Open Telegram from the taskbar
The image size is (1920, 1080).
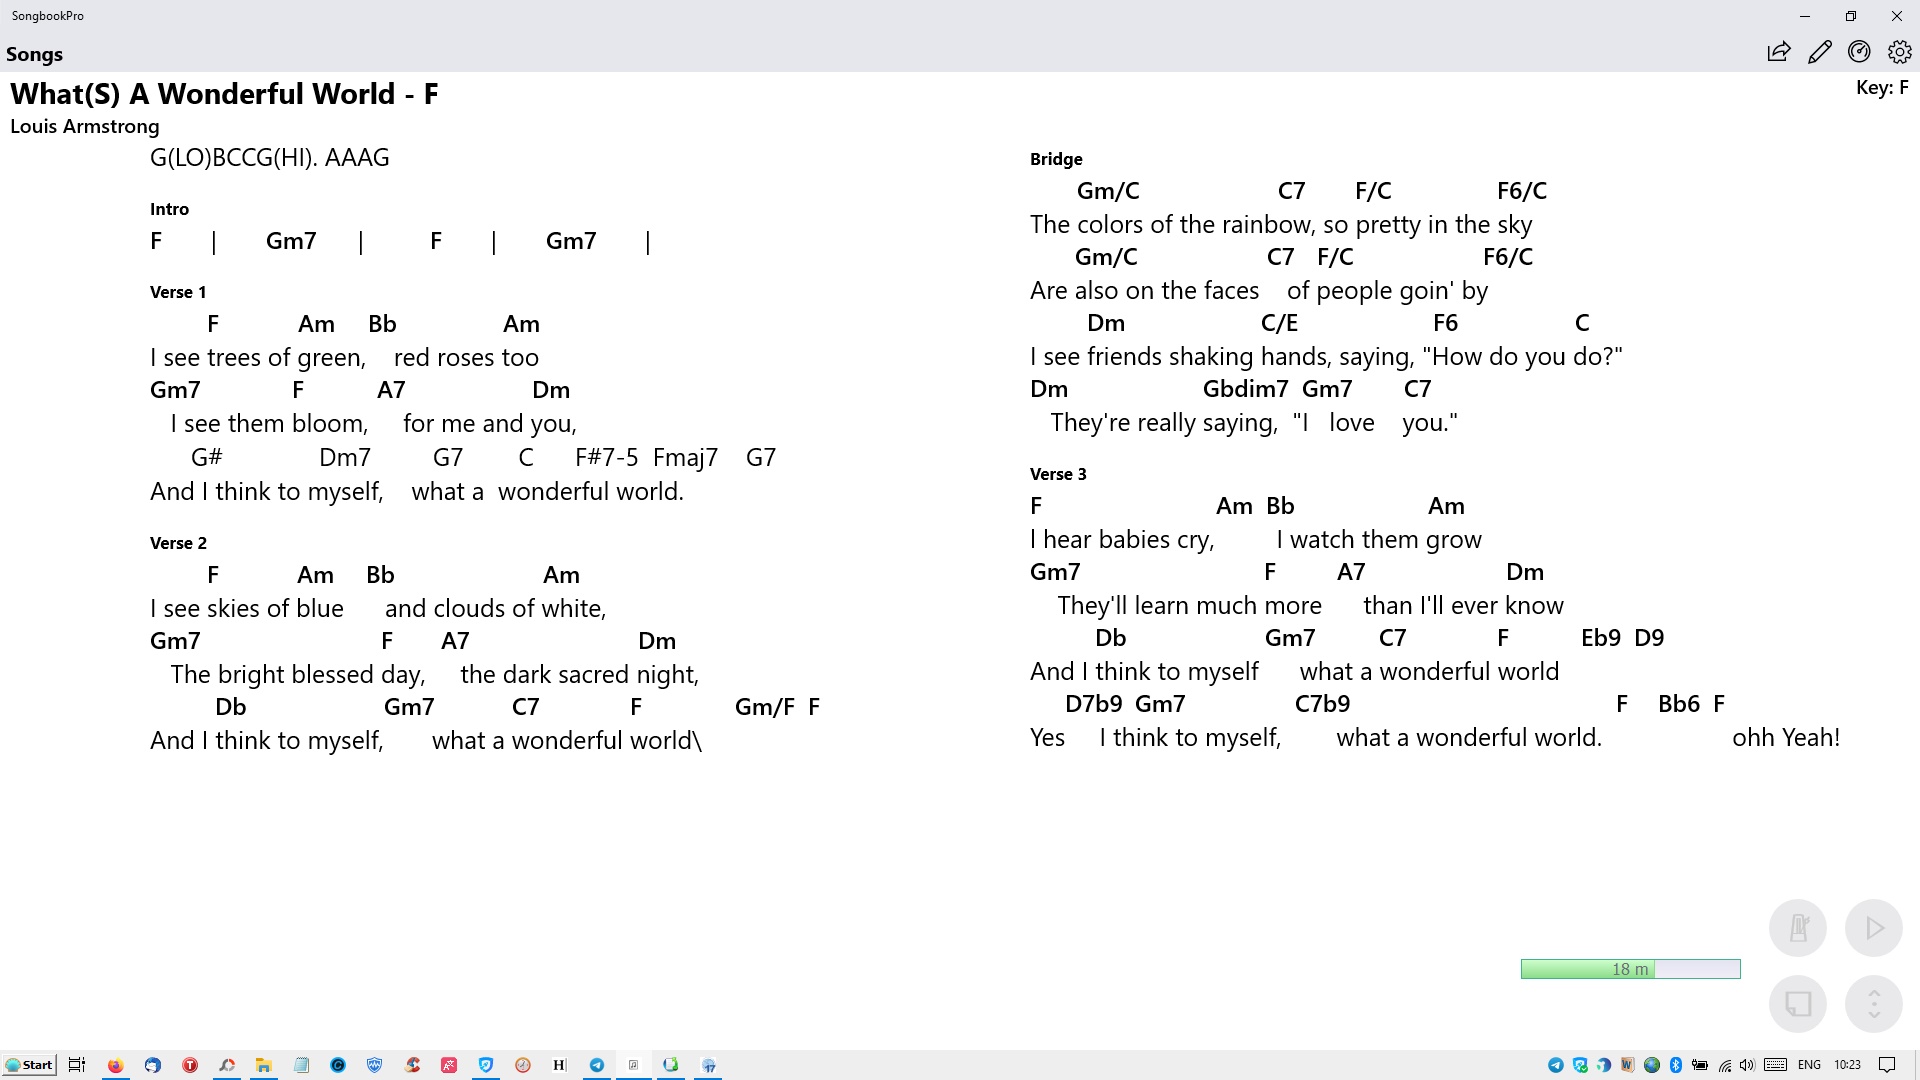pos(597,1065)
